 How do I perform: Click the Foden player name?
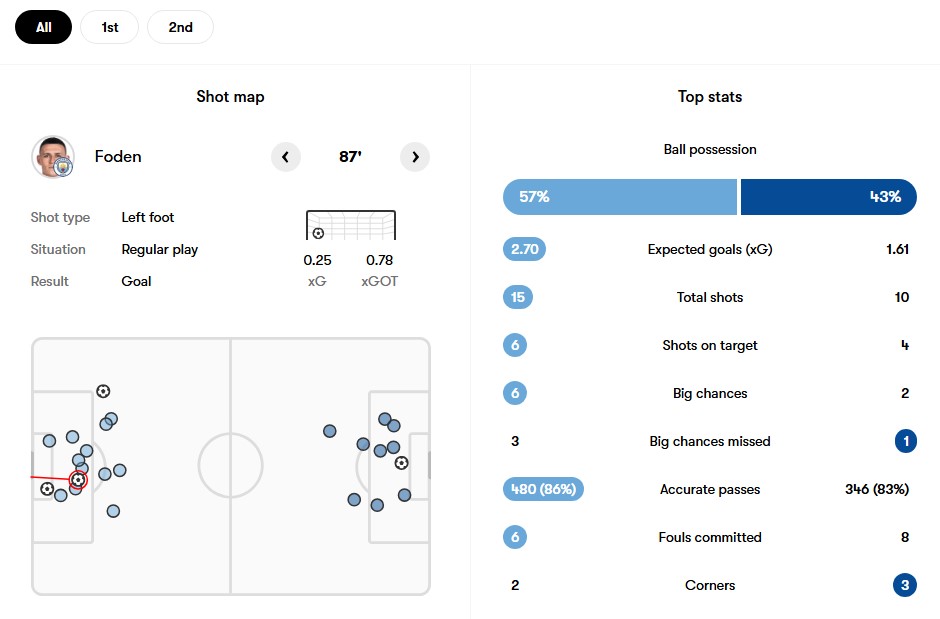pos(118,156)
